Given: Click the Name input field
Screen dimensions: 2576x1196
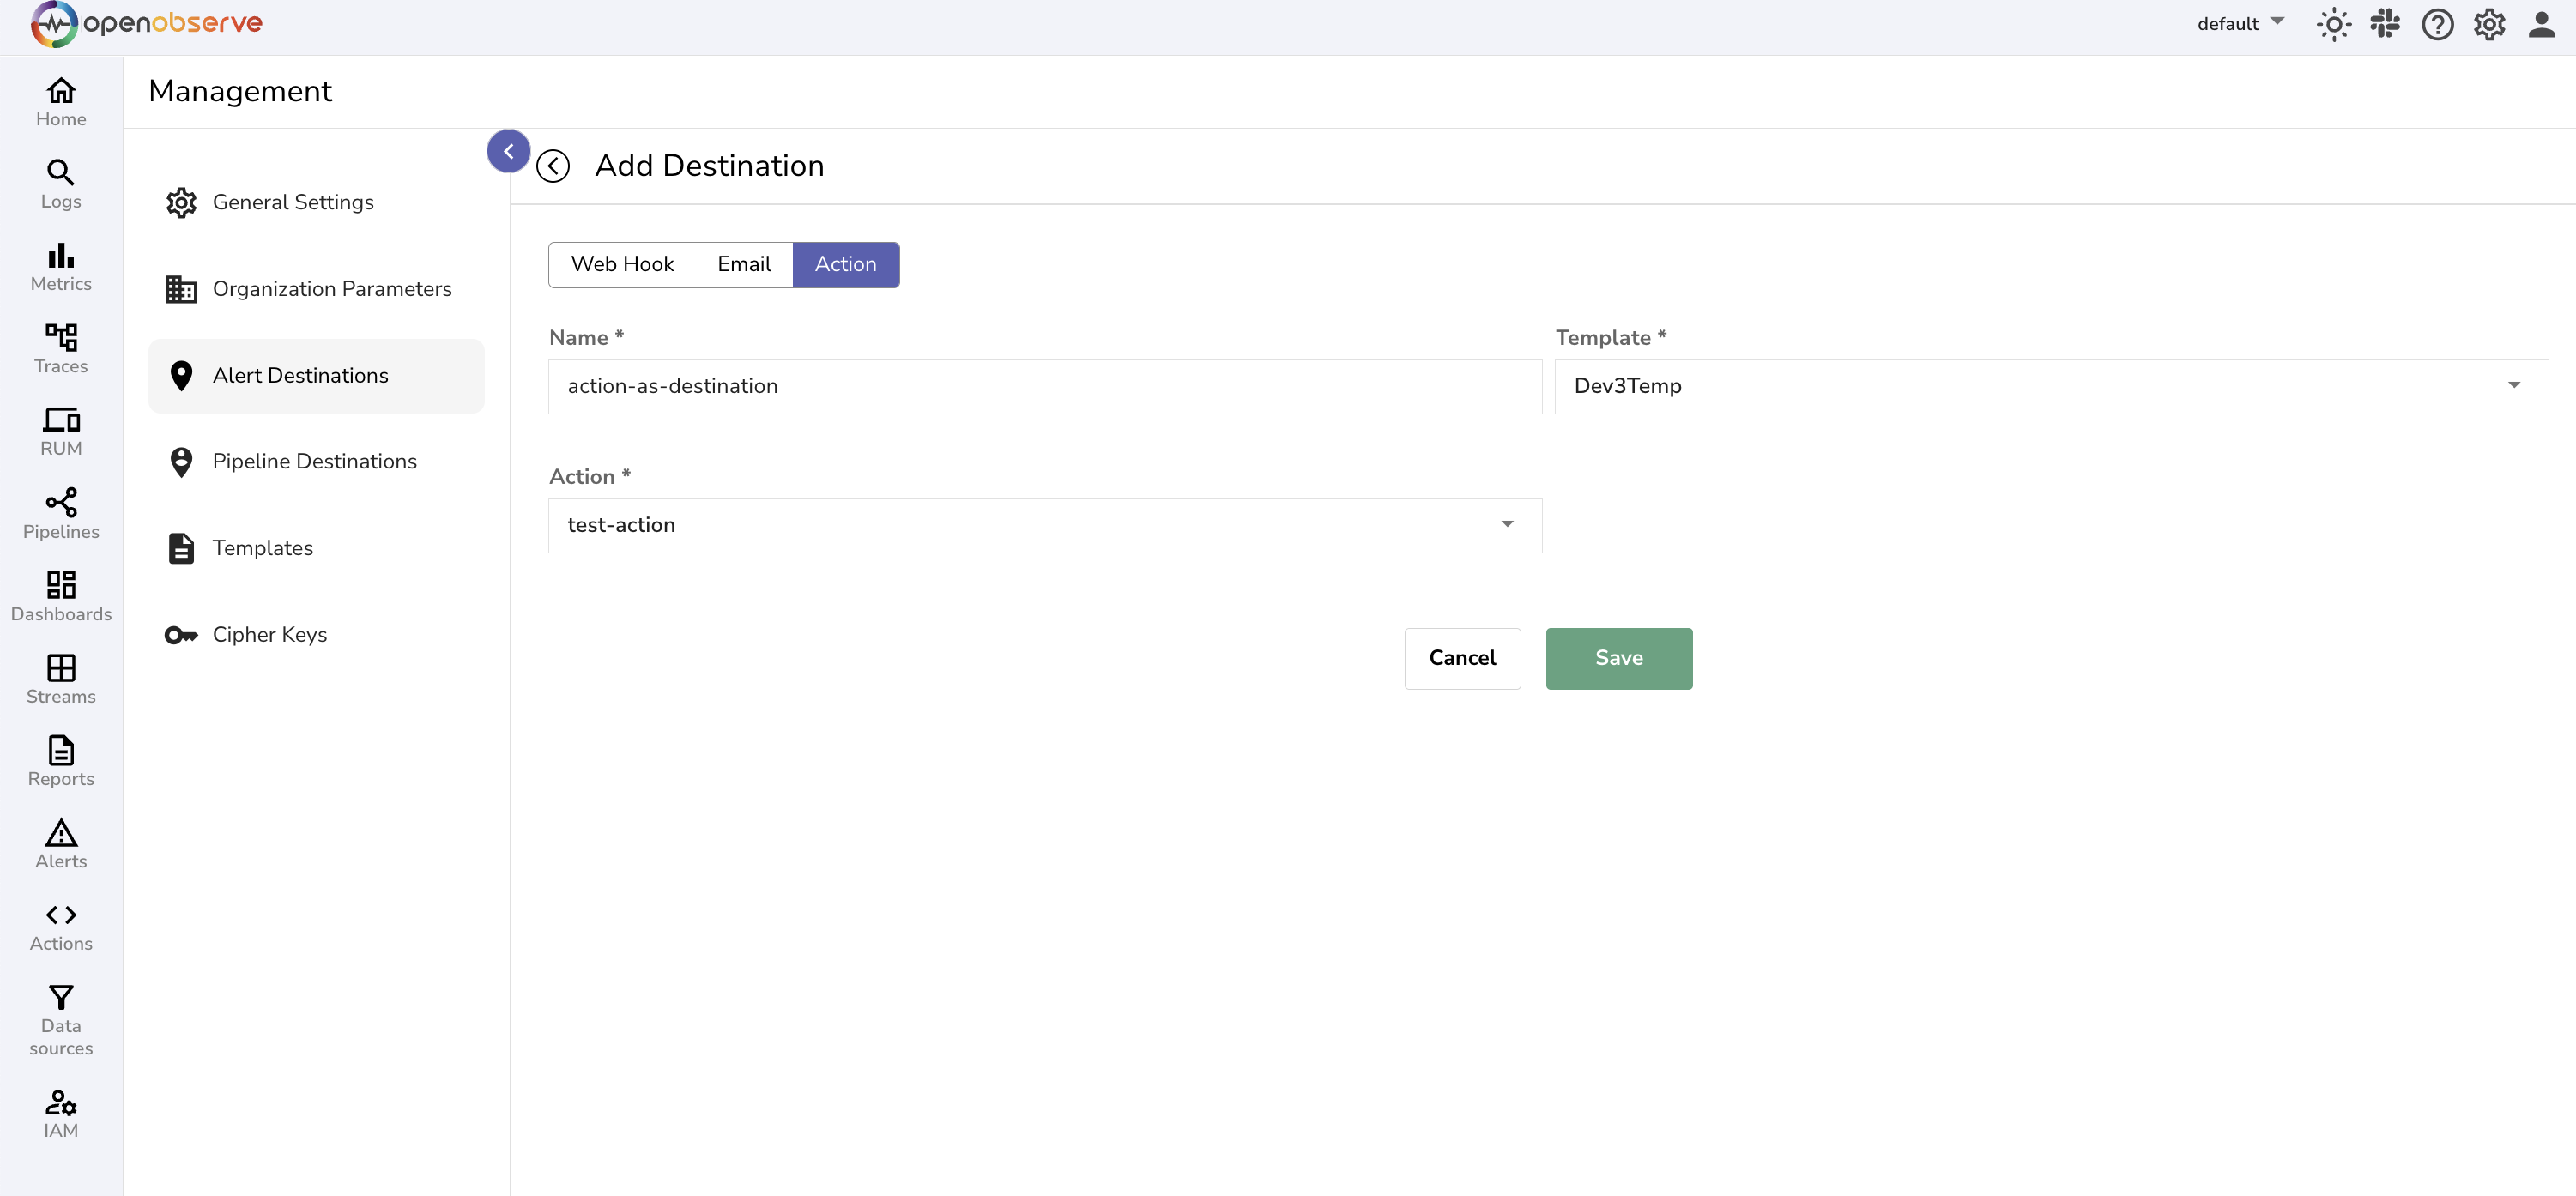Looking at the screenshot, I should pos(1044,386).
